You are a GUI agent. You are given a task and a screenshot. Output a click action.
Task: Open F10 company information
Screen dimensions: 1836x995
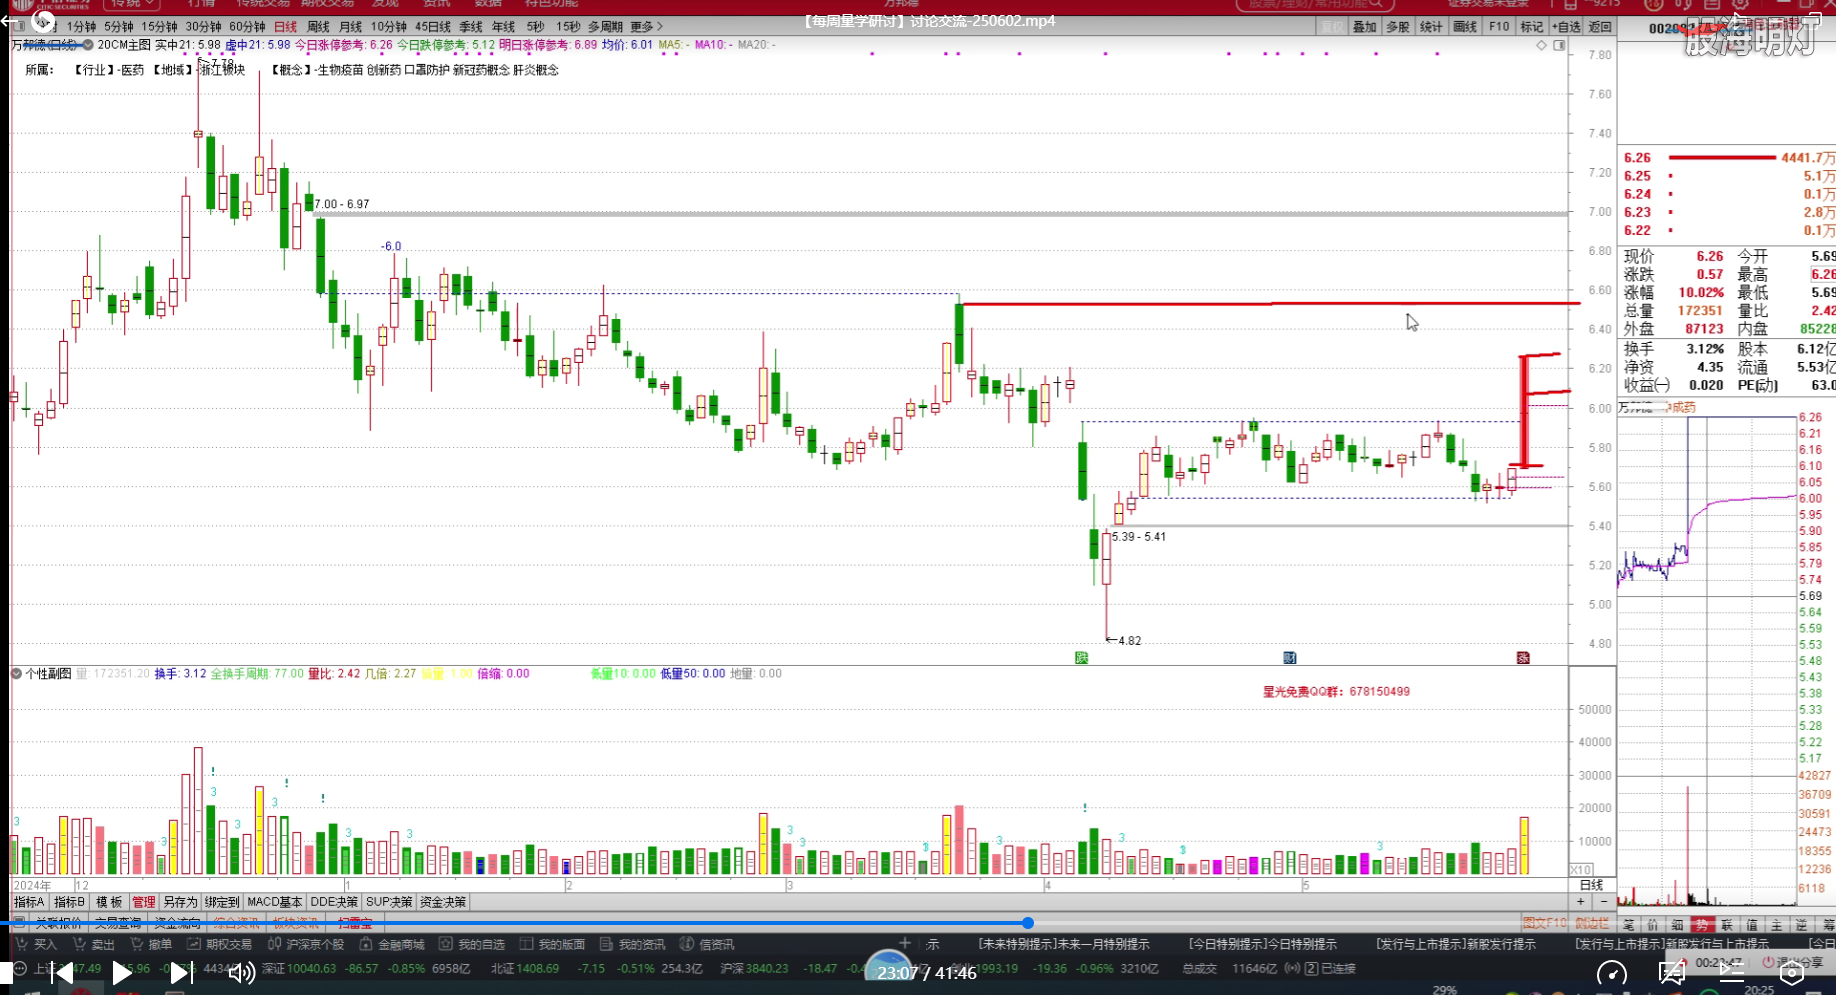pyautogui.click(x=1499, y=27)
